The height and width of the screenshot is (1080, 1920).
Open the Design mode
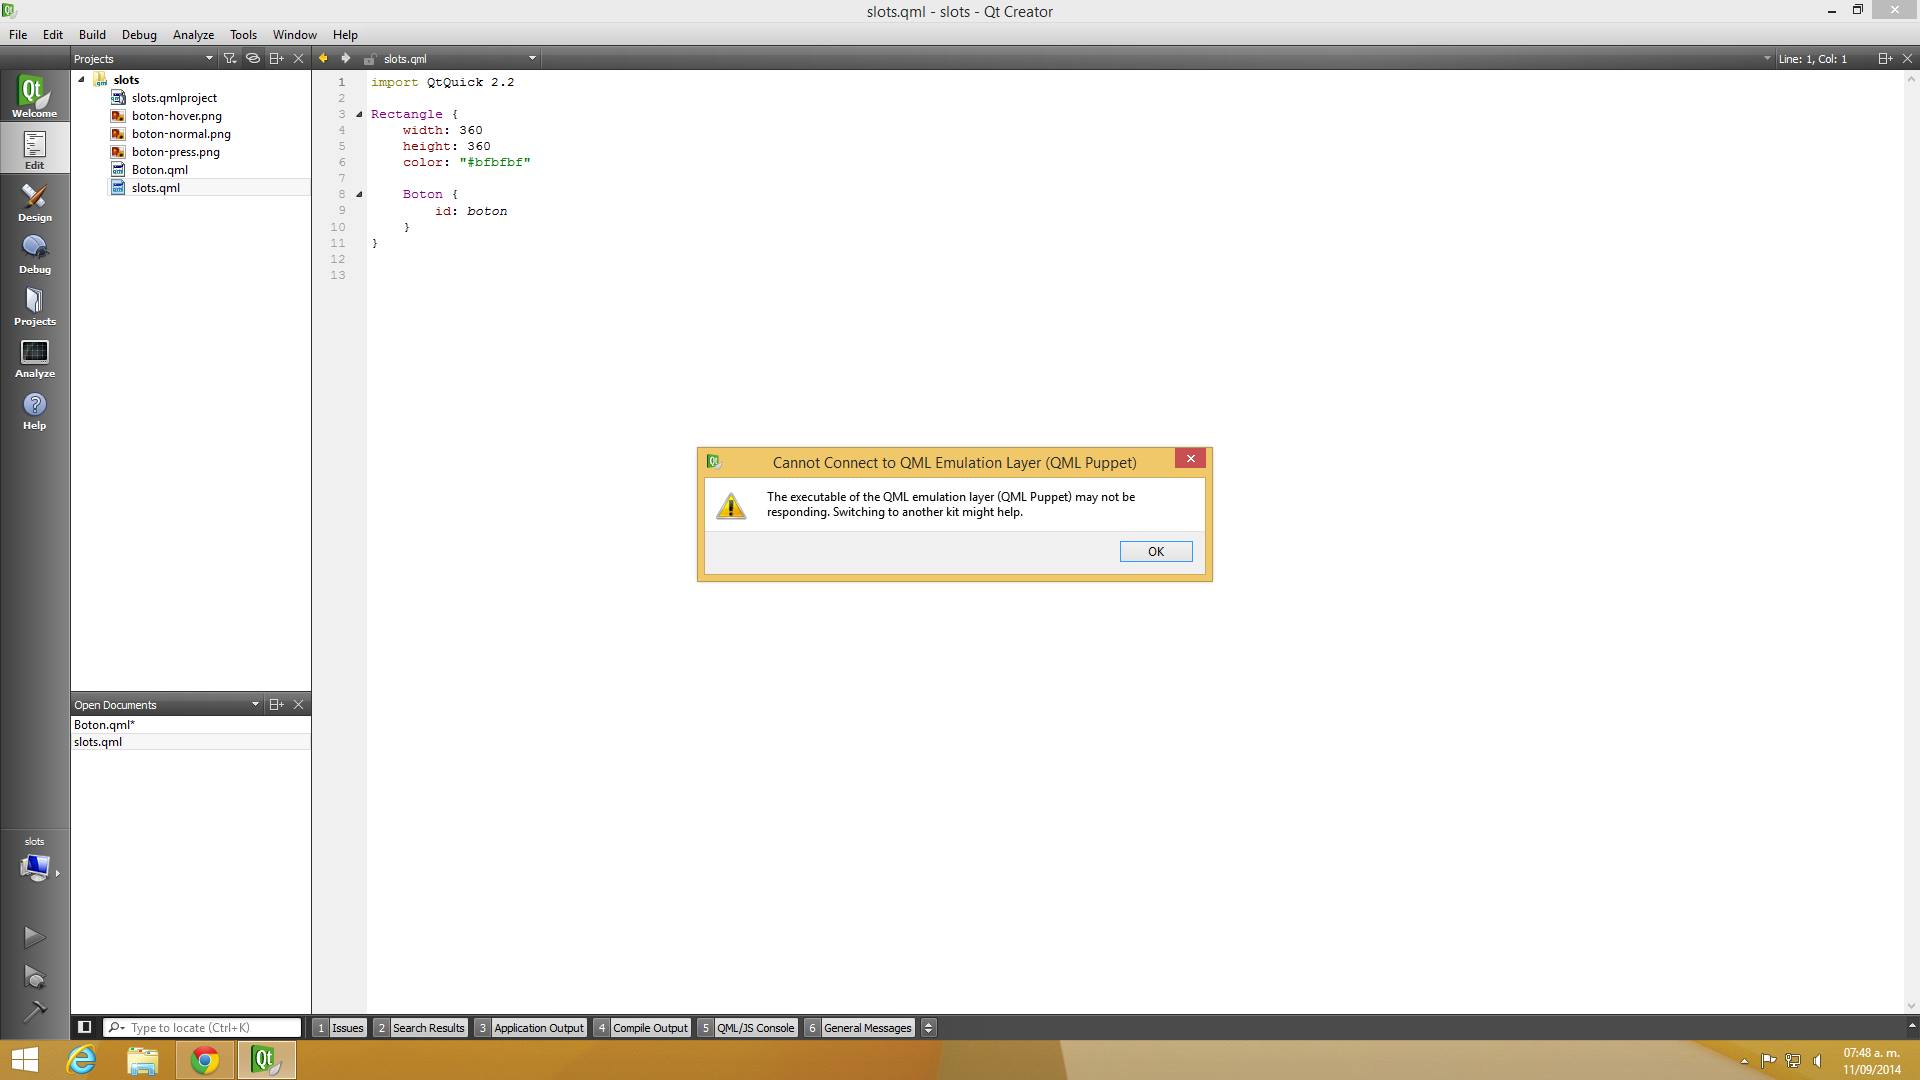[x=34, y=200]
